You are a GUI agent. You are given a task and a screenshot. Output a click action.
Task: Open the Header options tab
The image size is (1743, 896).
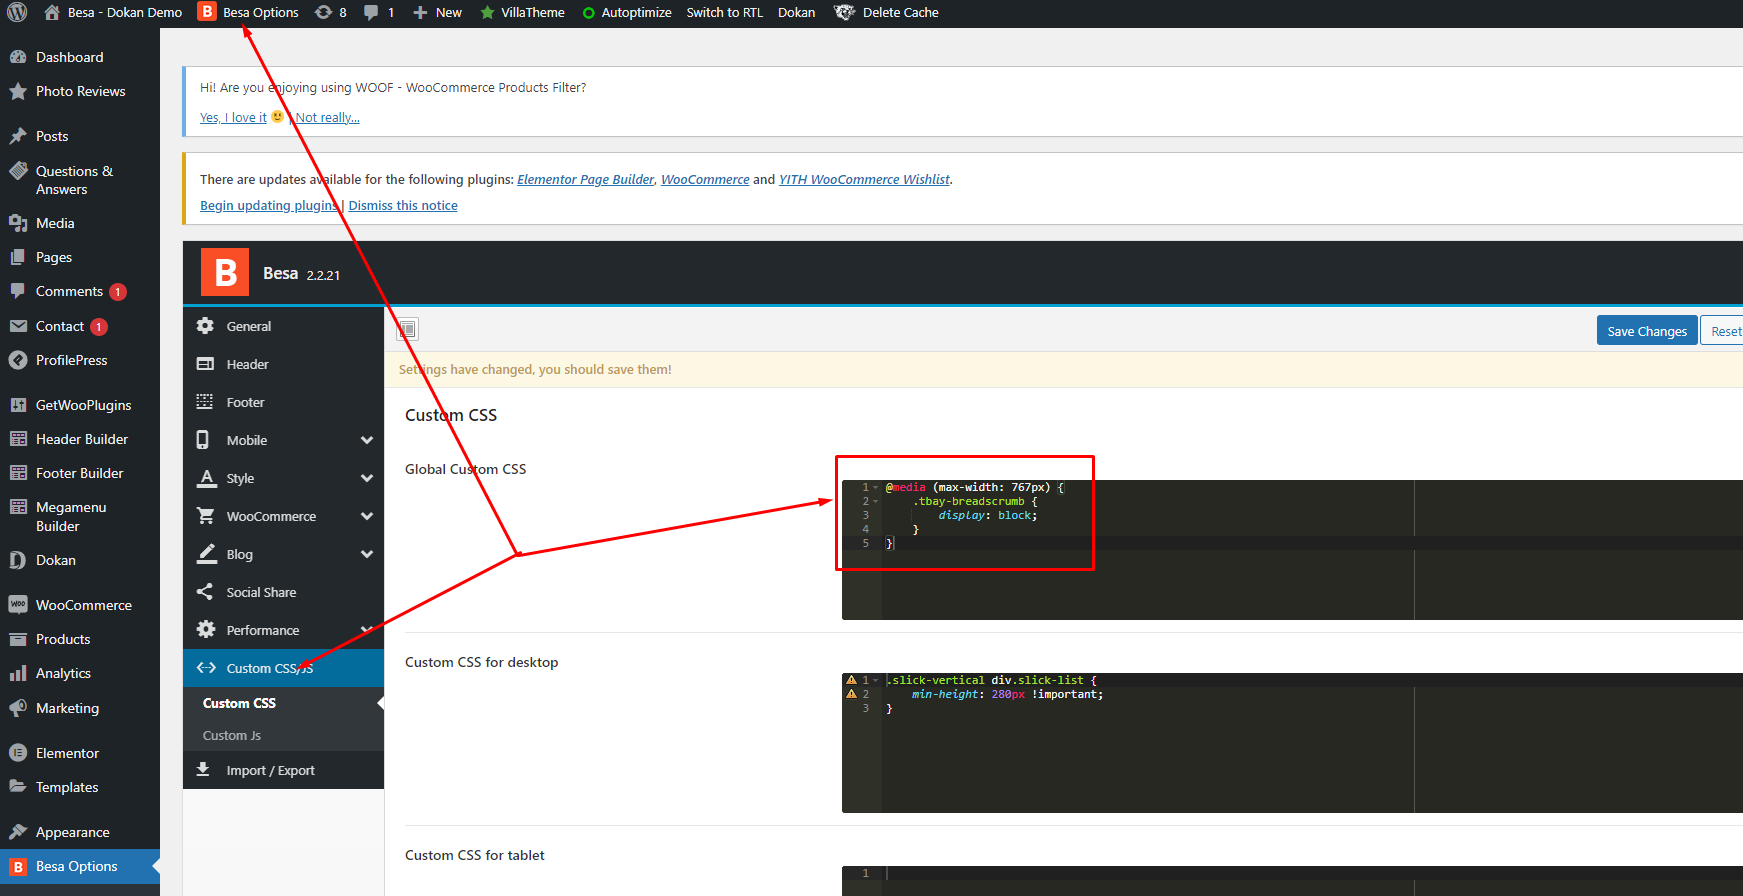coord(283,364)
